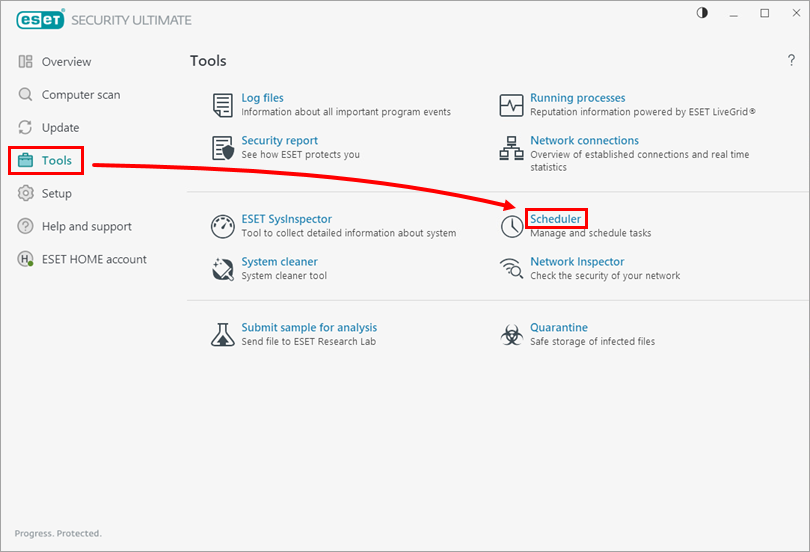Click the Running processes heartbeat icon
810x552 pixels.
(x=511, y=105)
